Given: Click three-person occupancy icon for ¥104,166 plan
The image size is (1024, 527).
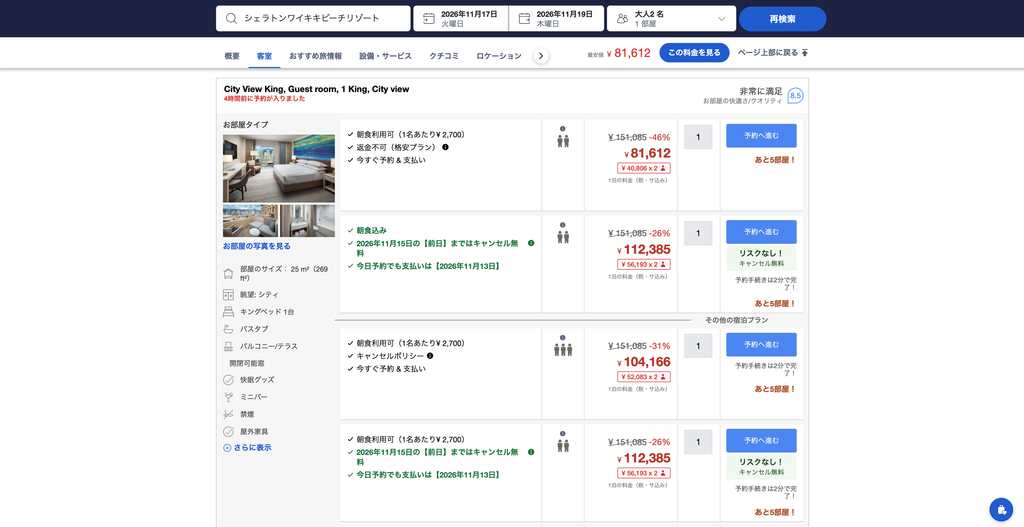Looking at the screenshot, I should tap(563, 349).
